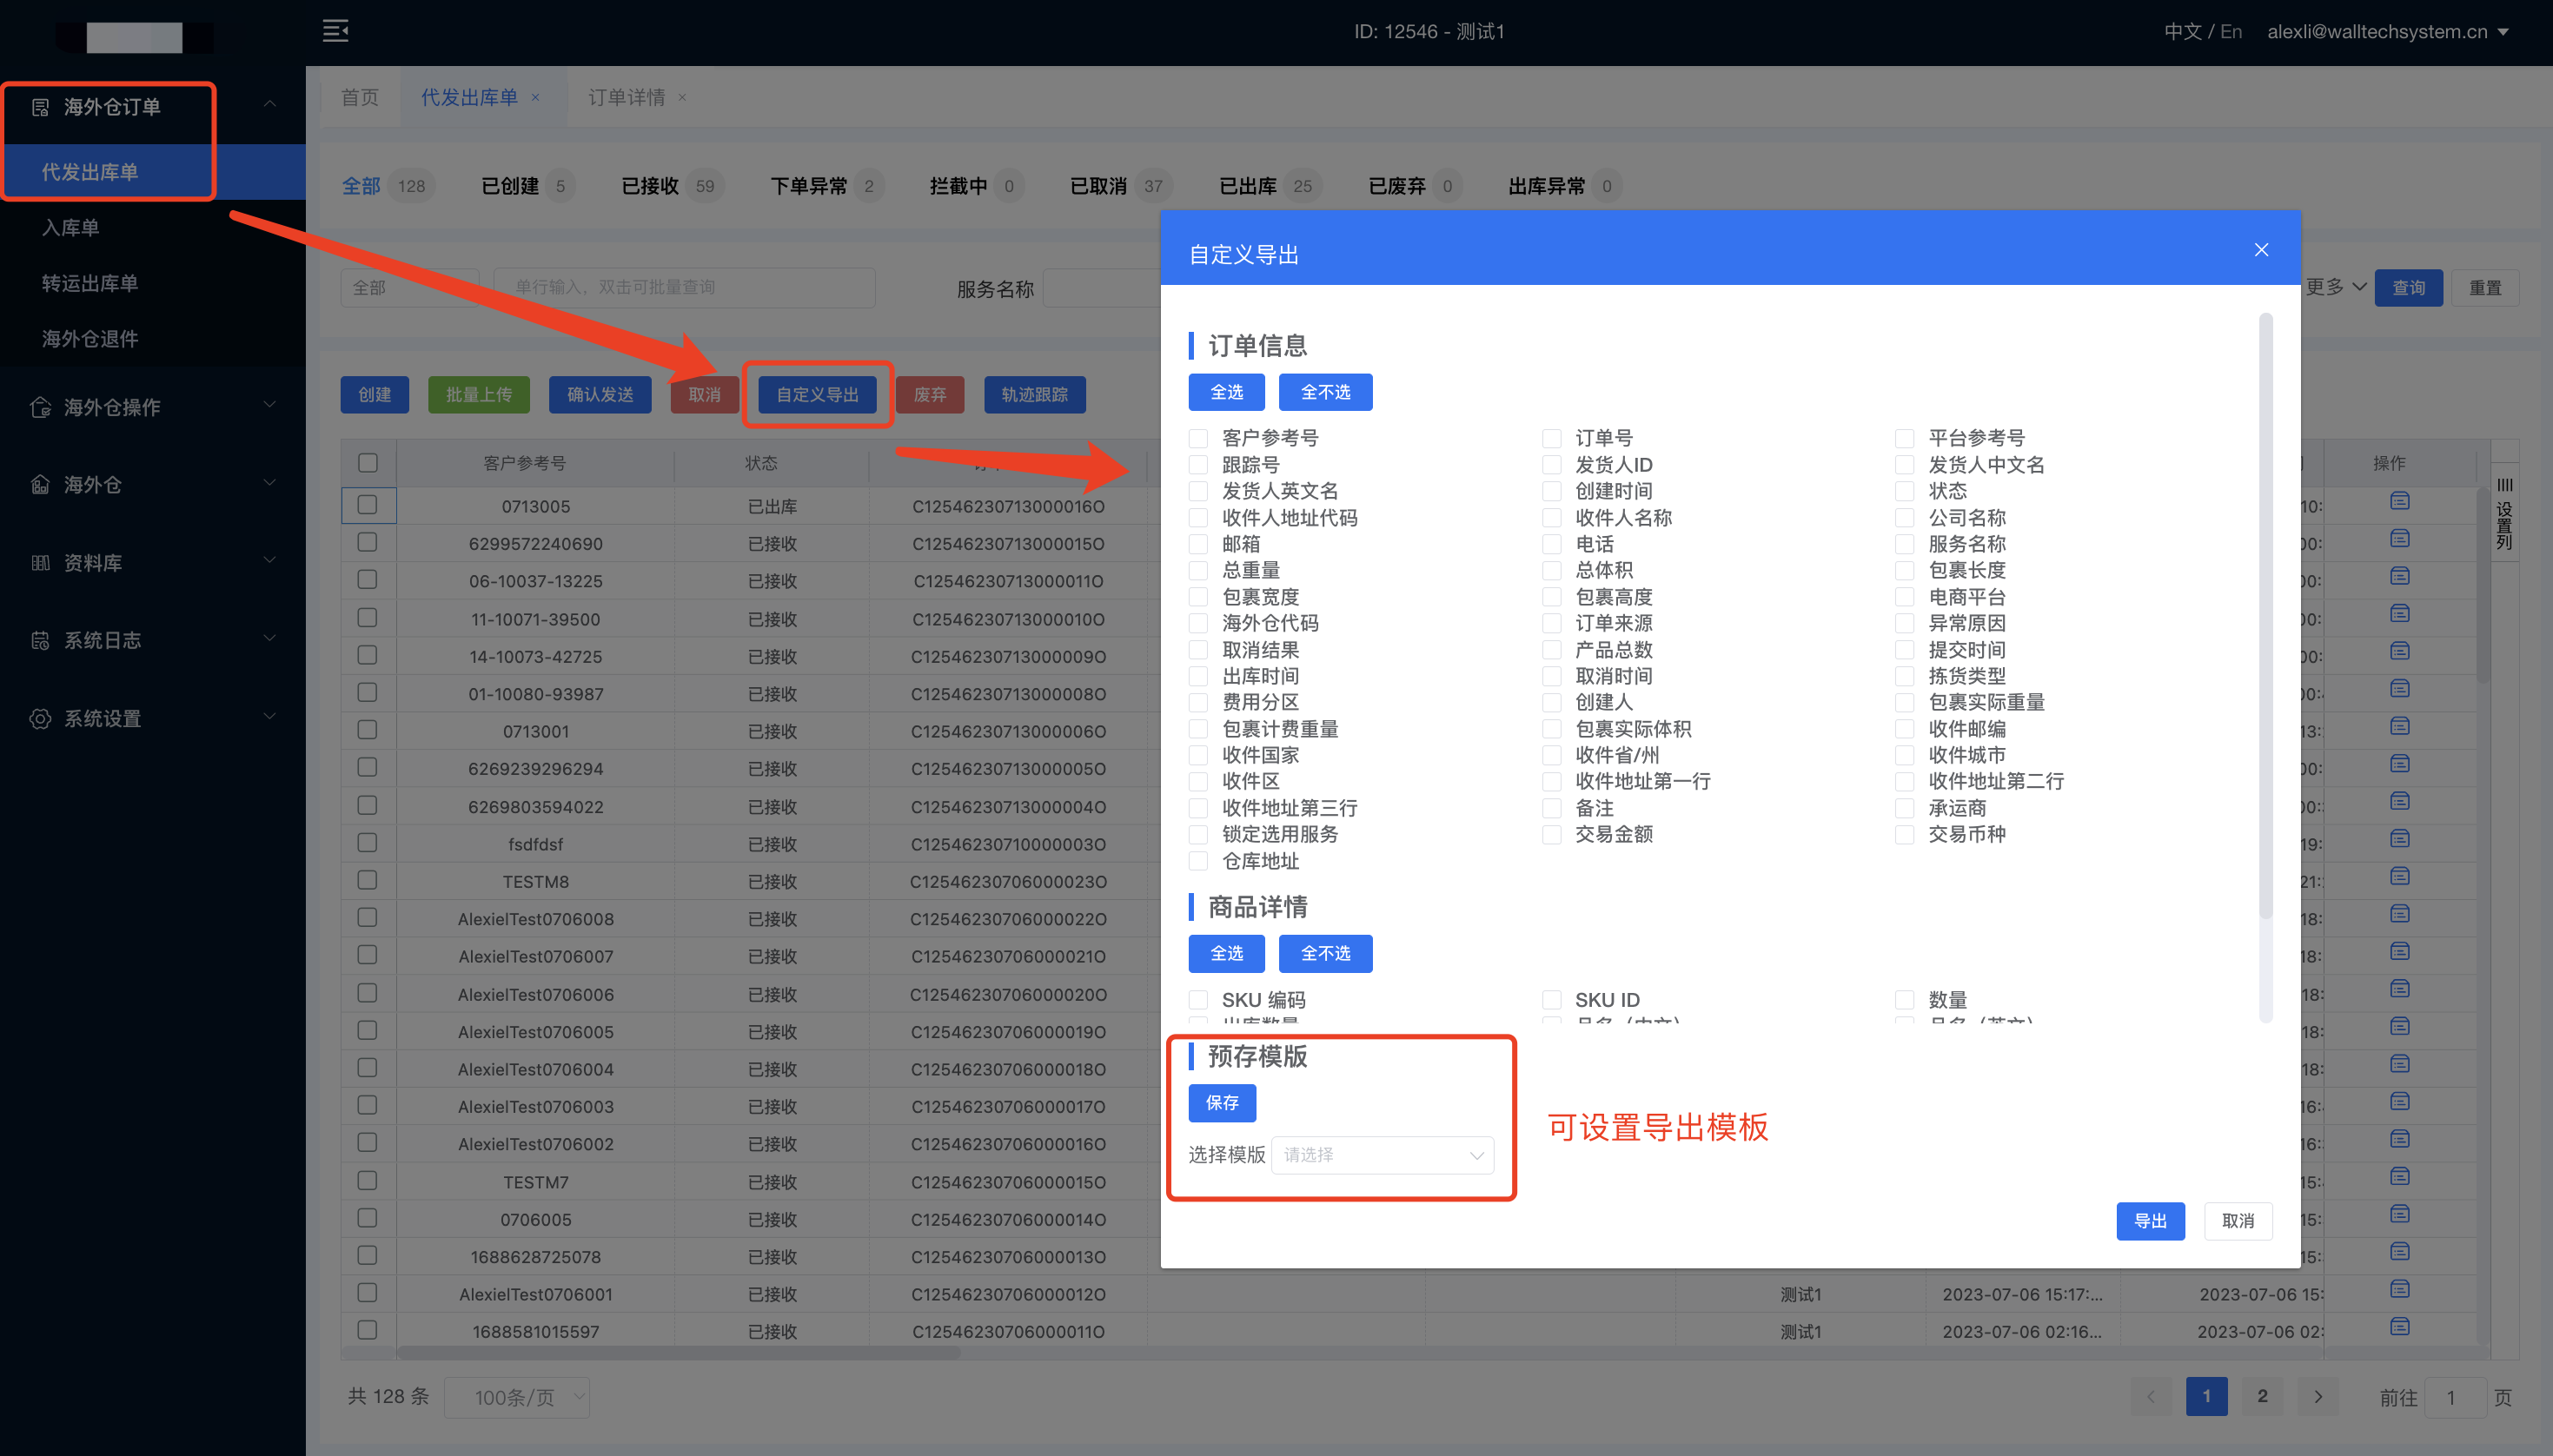Open the 选择模版 template dropdown

1382,1155
